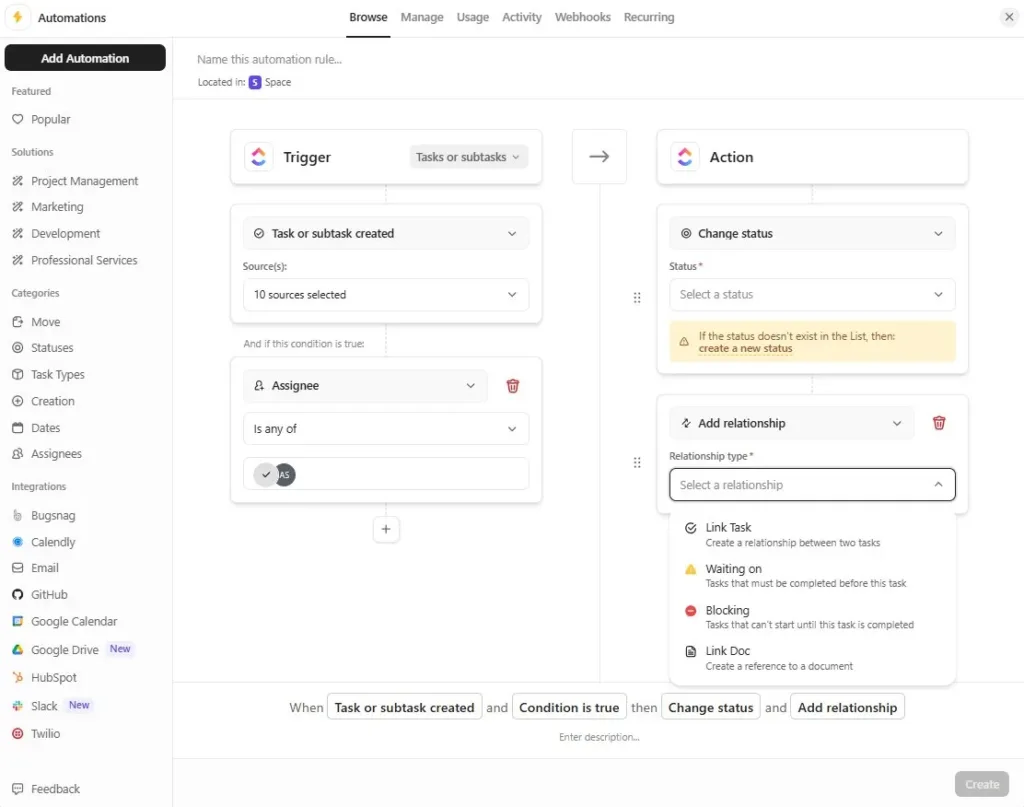Select the HubSpot integration
The height and width of the screenshot is (807, 1024).
pos(44,678)
